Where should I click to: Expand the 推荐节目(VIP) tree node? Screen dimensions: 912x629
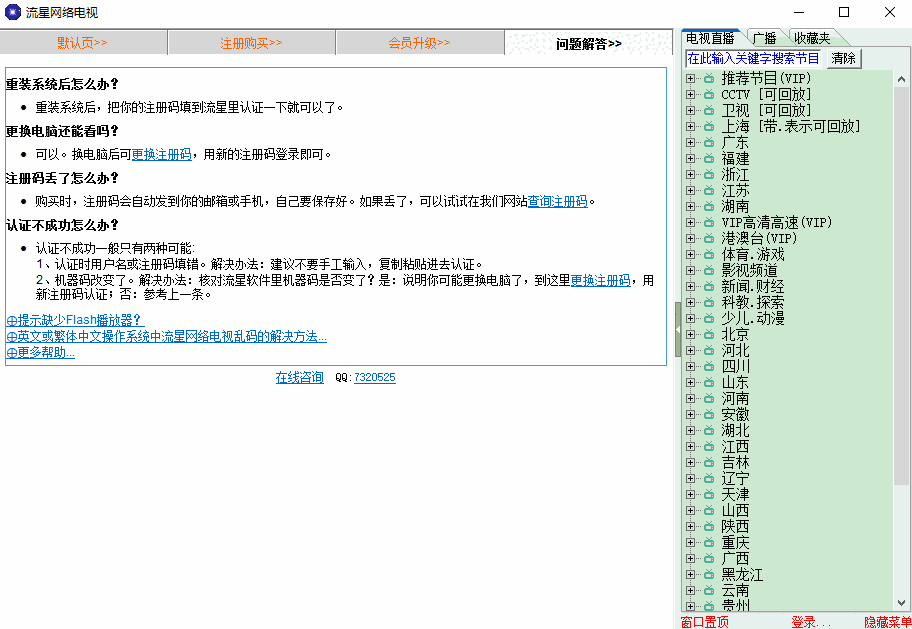pyautogui.click(x=690, y=79)
